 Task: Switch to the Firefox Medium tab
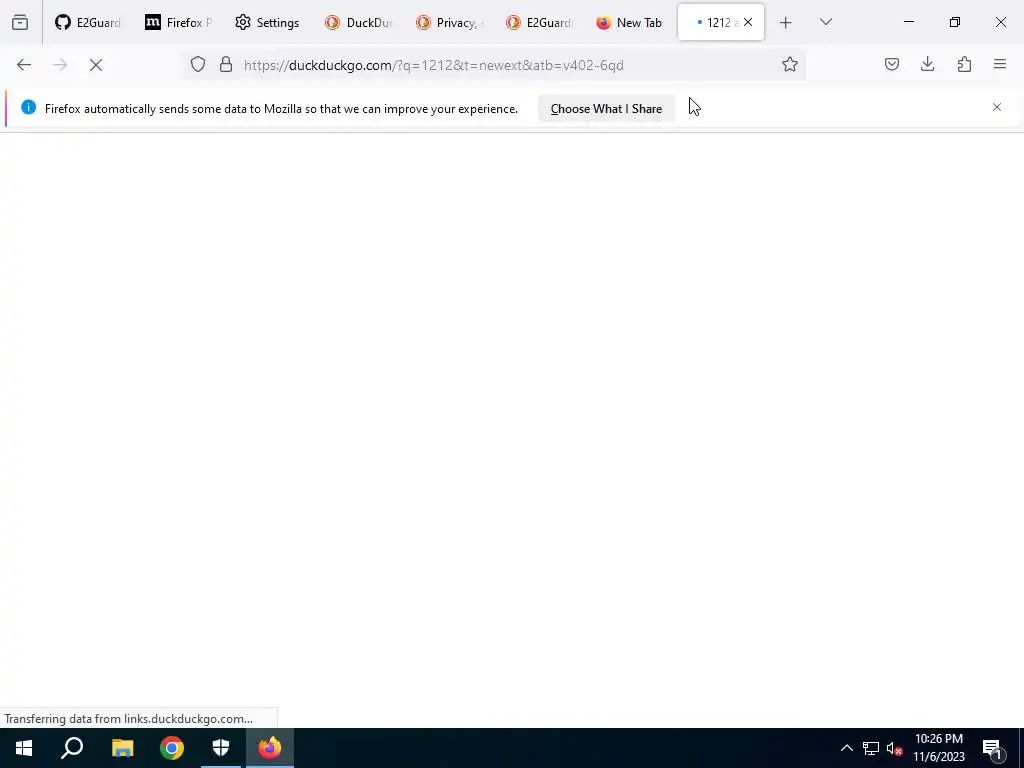click(178, 22)
